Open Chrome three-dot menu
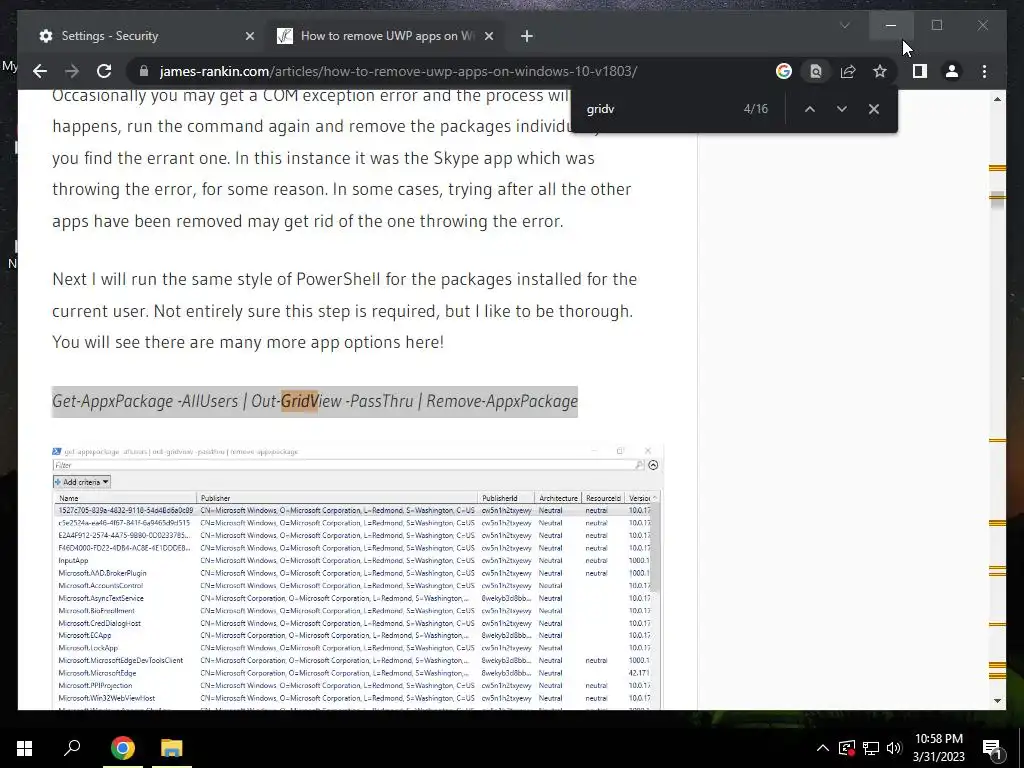The image size is (1024, 768). pyautogui.click(x=984, y=71)
